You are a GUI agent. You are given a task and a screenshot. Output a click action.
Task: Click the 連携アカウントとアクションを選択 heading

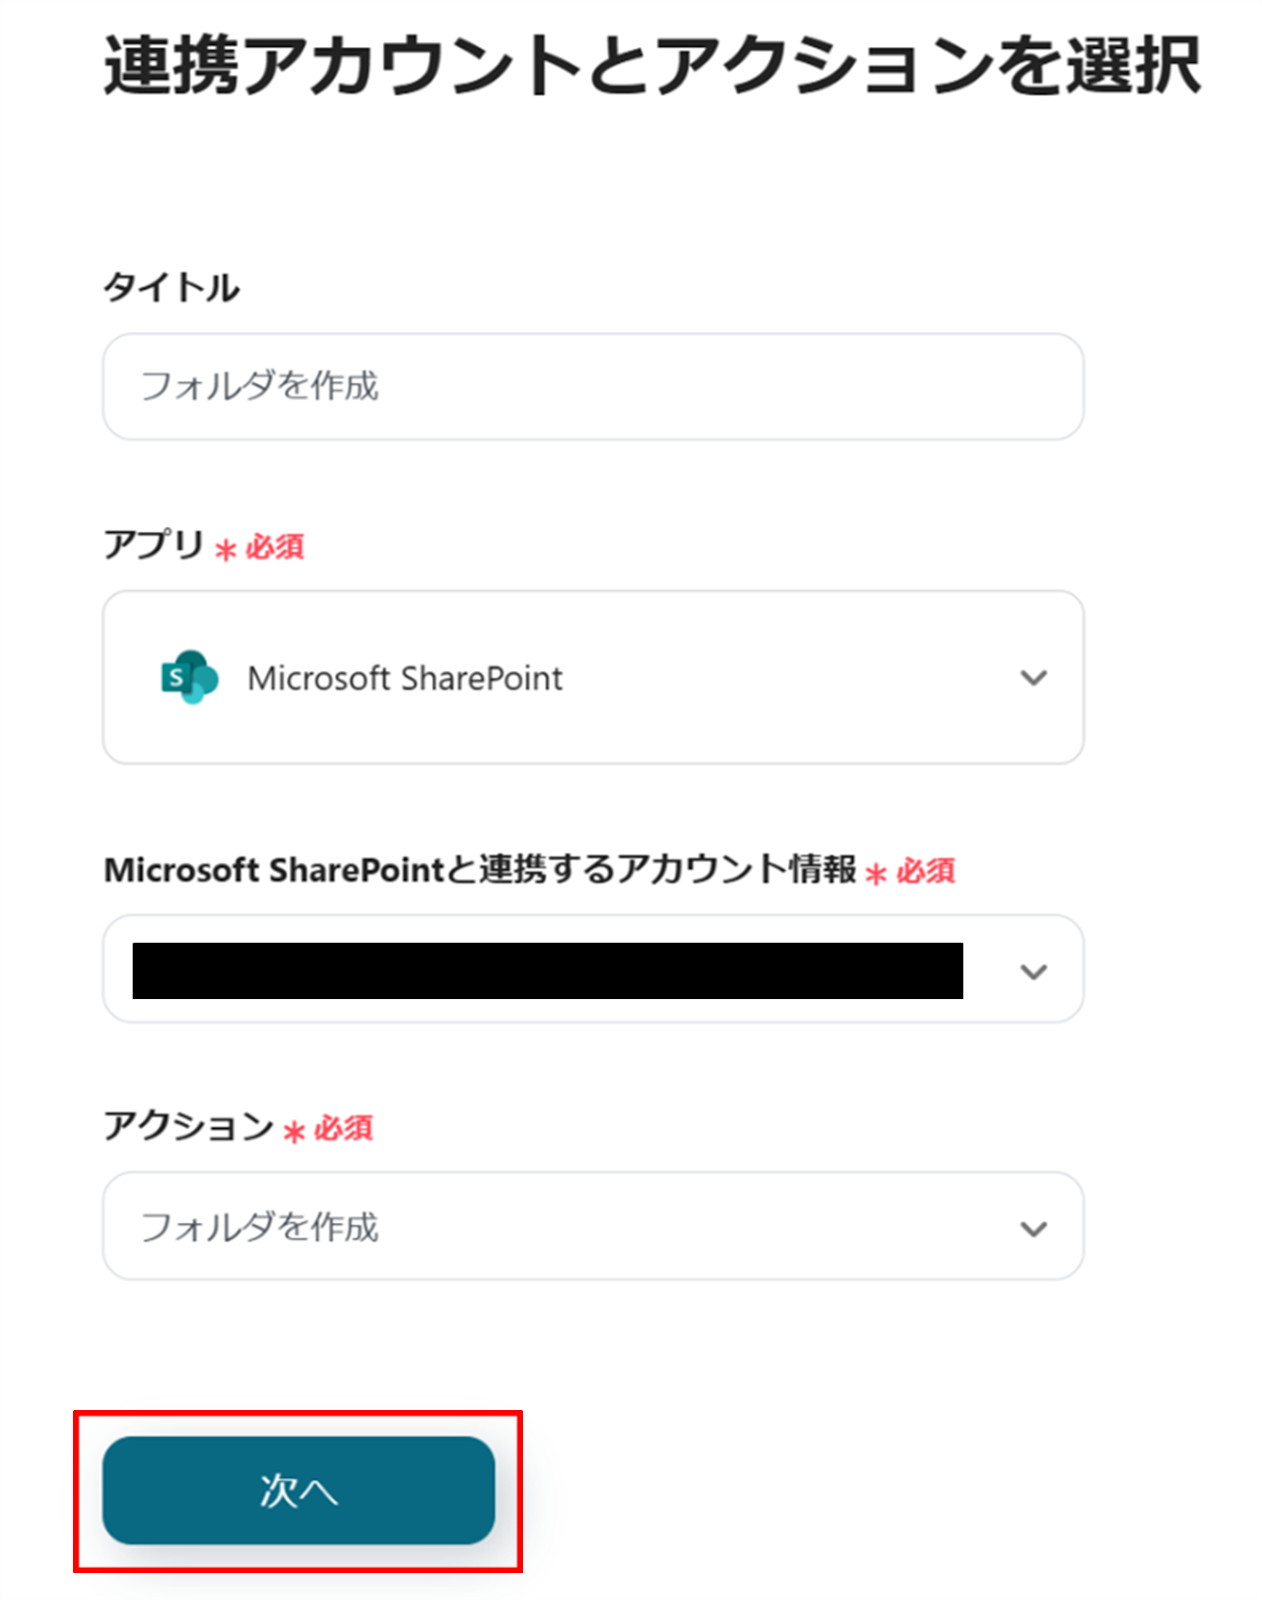click(652, 66)
